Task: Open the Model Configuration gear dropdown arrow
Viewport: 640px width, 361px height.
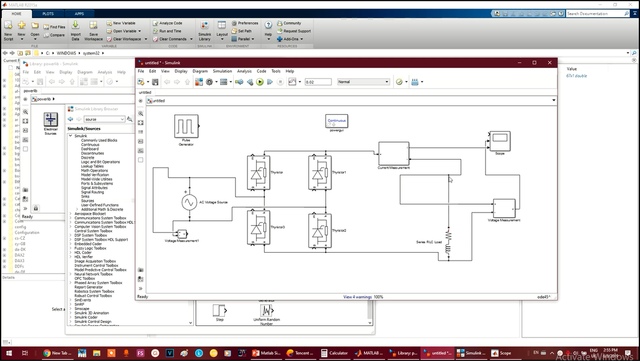Action: pos(216,82)
